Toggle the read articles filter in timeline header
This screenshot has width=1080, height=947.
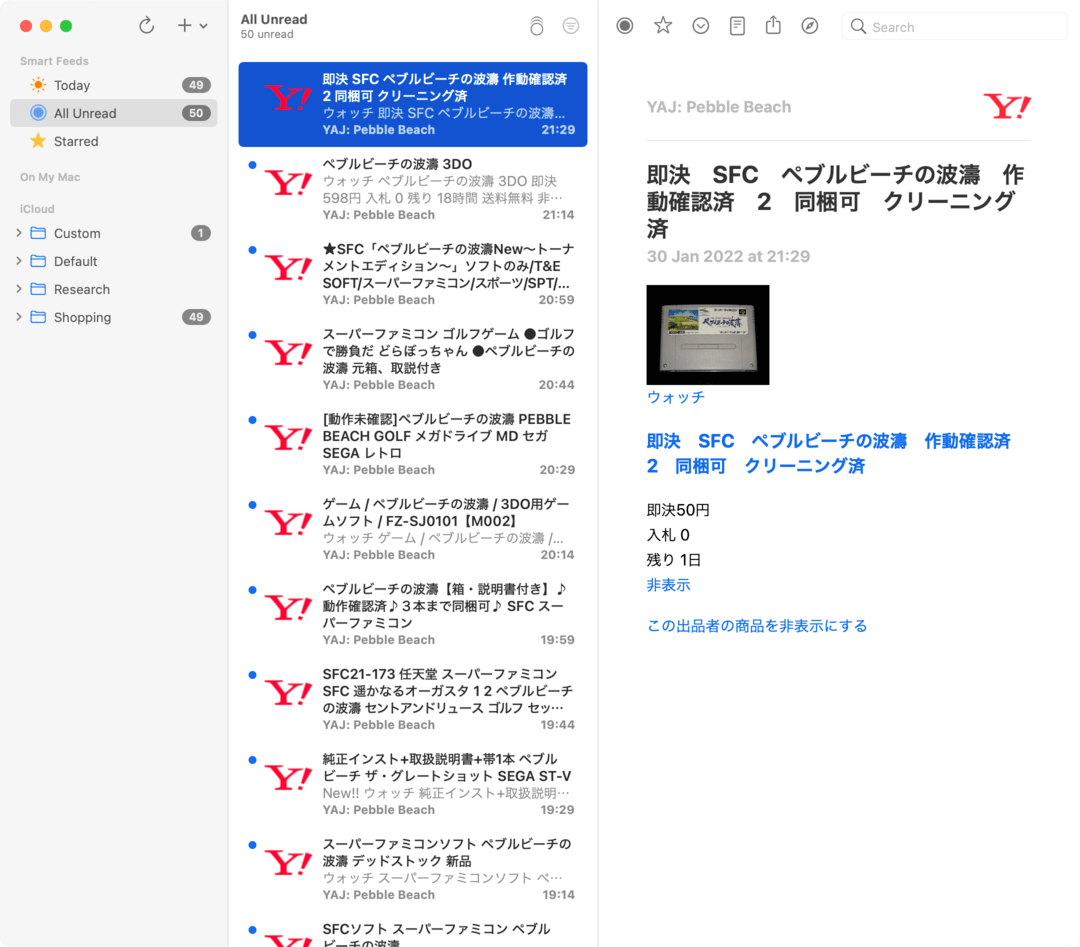click(571, 27)
